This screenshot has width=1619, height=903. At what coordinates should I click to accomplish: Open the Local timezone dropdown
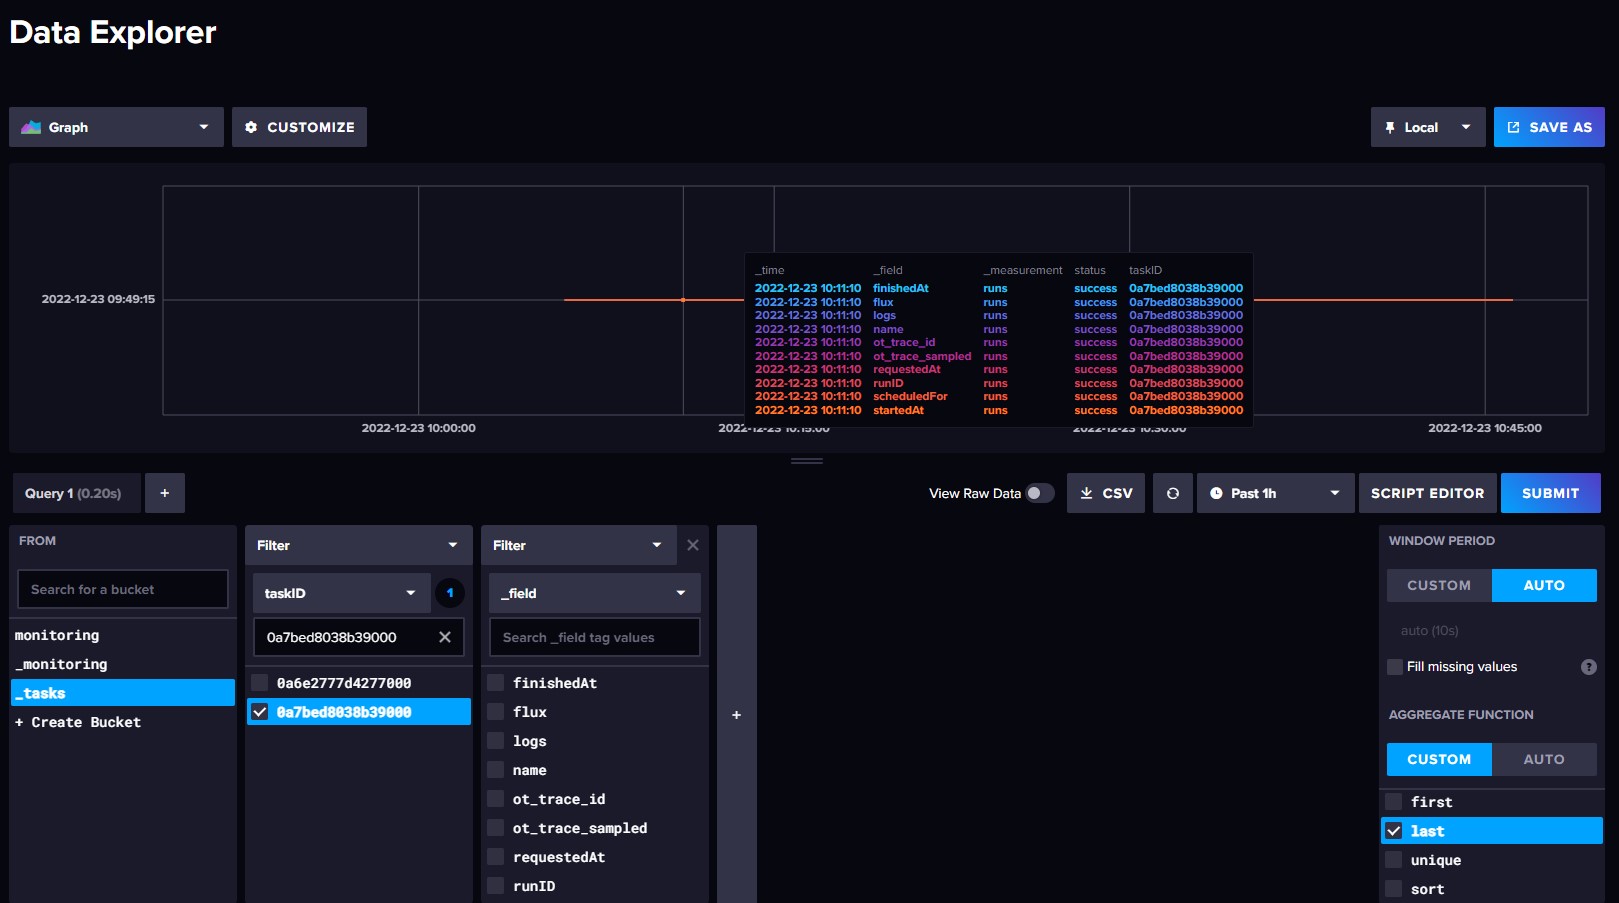pyautogui.click(x=1428, y=127)
